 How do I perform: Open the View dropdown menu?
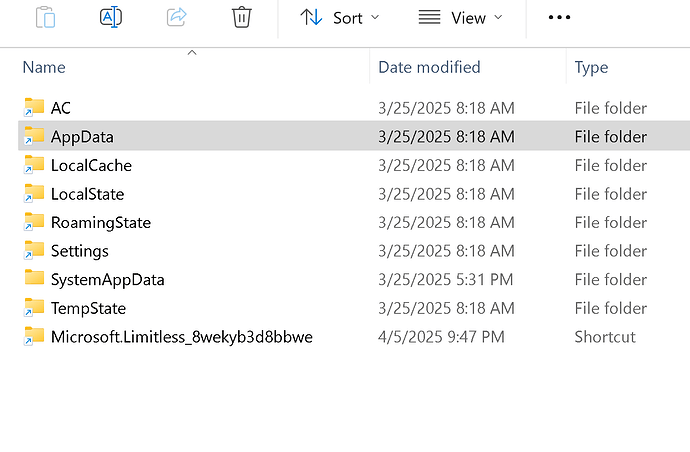pos(460,18)
